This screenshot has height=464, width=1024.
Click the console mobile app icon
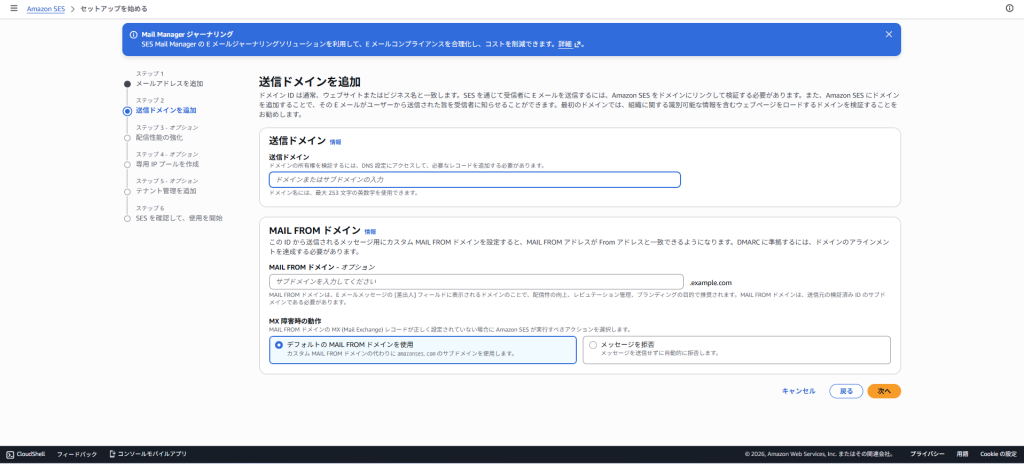pyautogui.click(x=111, y=454)
